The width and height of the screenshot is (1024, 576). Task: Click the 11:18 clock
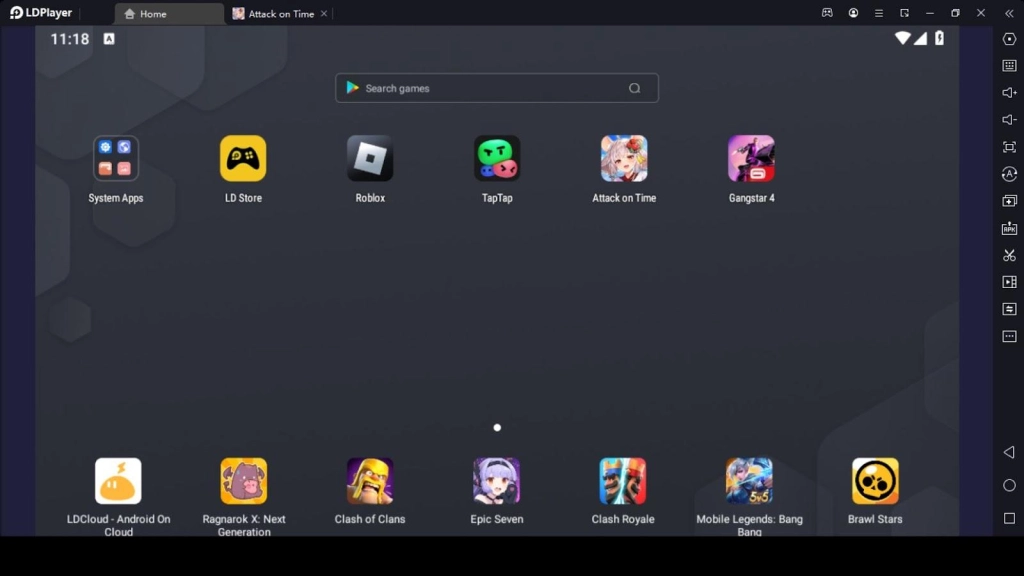coord(69,39)
